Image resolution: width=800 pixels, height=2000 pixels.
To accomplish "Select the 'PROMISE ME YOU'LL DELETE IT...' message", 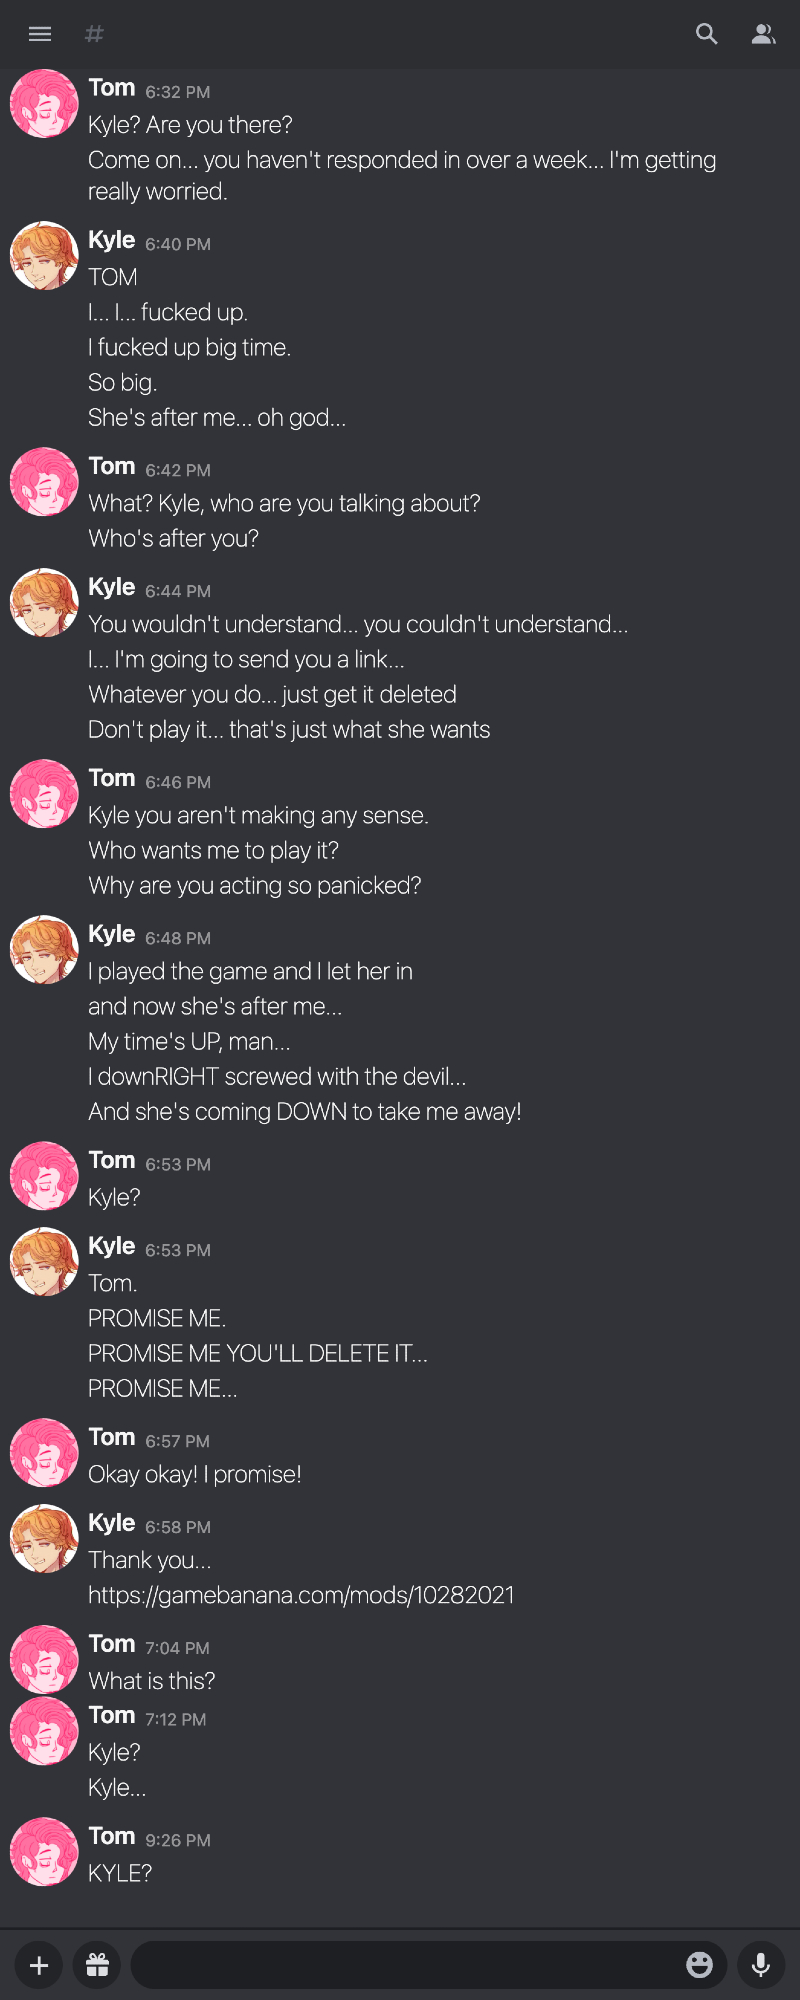I will [258, 1353].
